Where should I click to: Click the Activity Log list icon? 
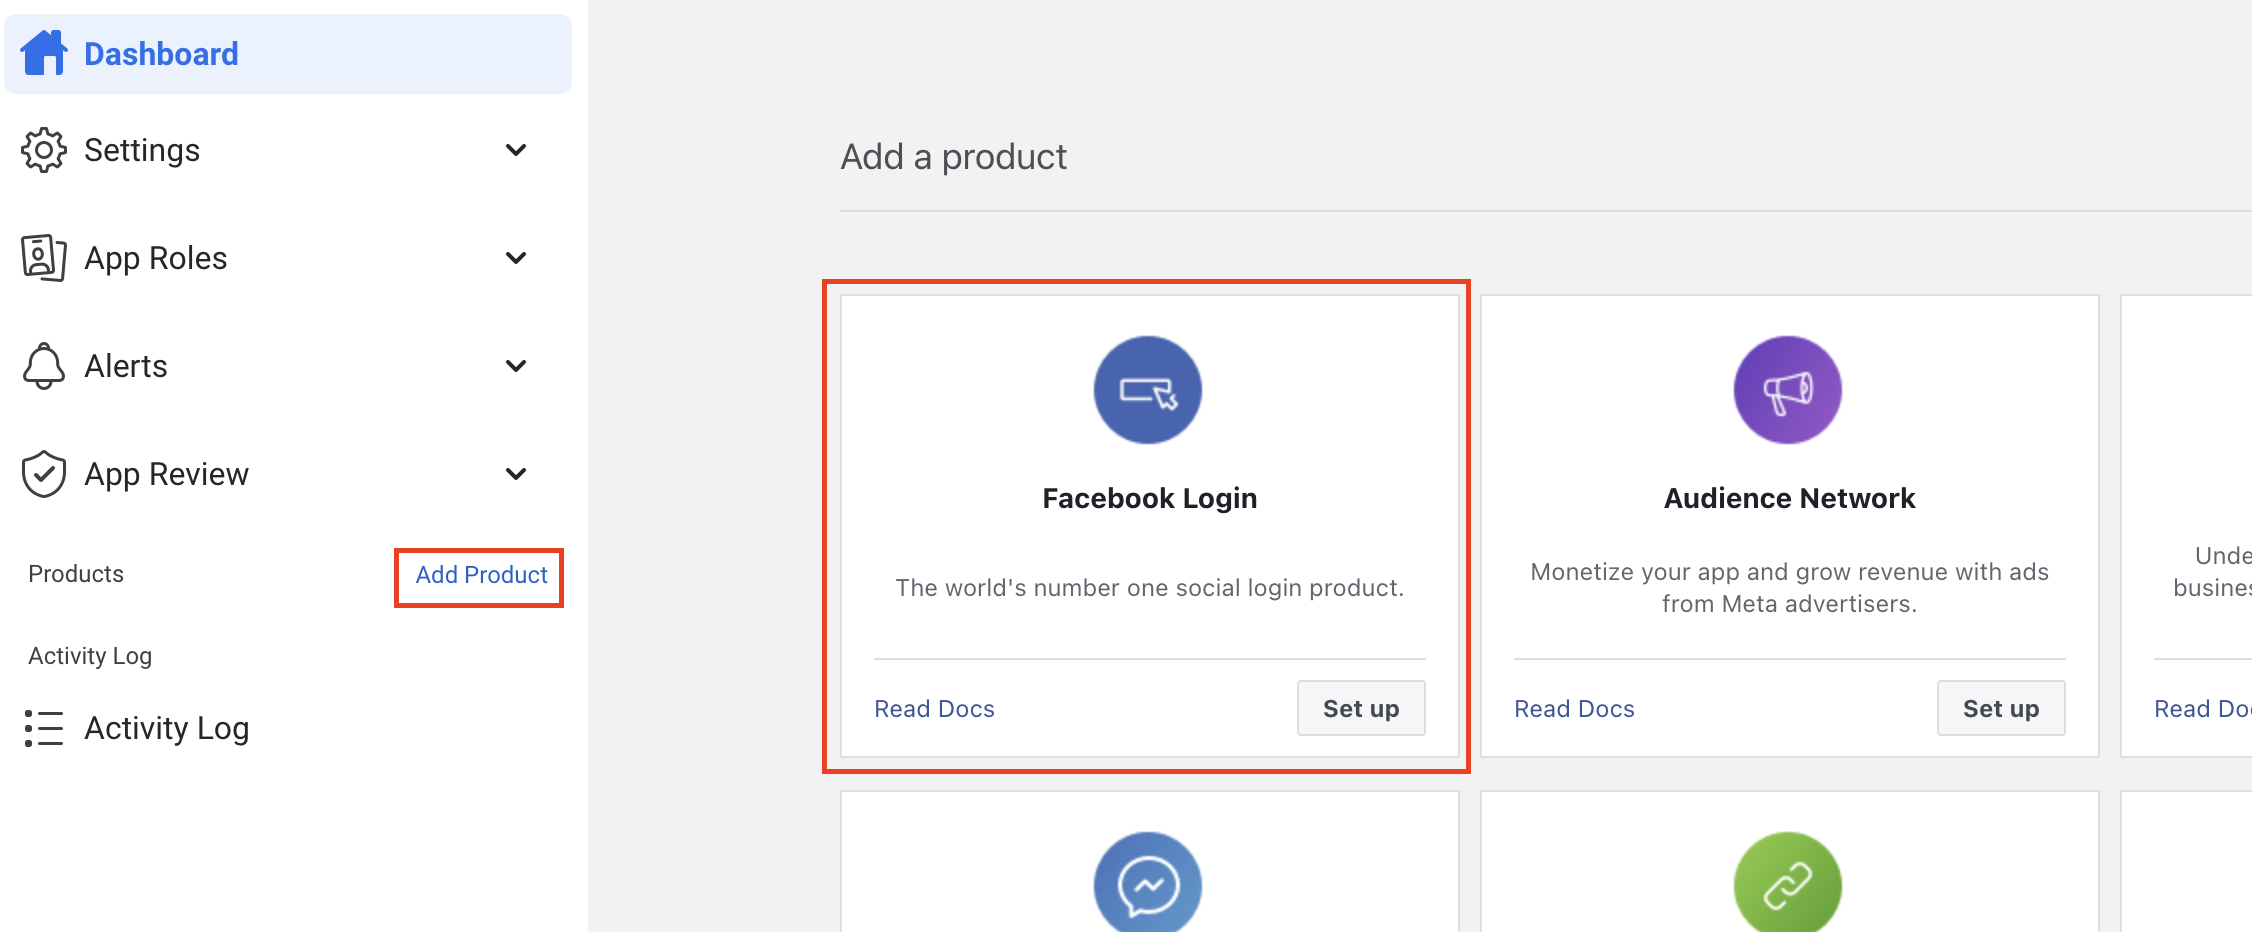44,728
